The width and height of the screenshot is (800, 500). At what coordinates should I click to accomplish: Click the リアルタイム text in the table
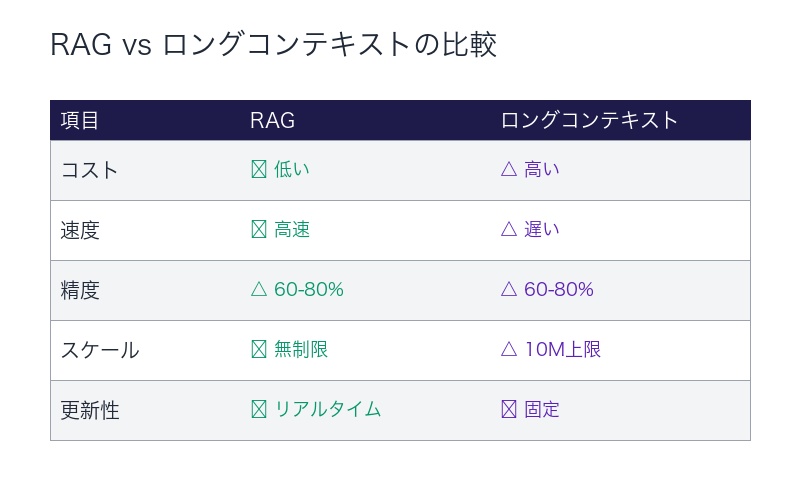328,410
